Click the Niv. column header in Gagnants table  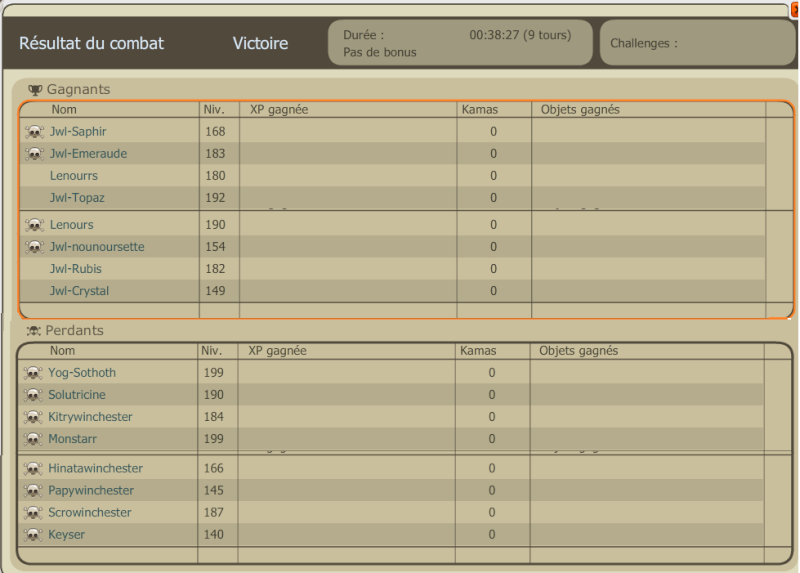point(214,110)
